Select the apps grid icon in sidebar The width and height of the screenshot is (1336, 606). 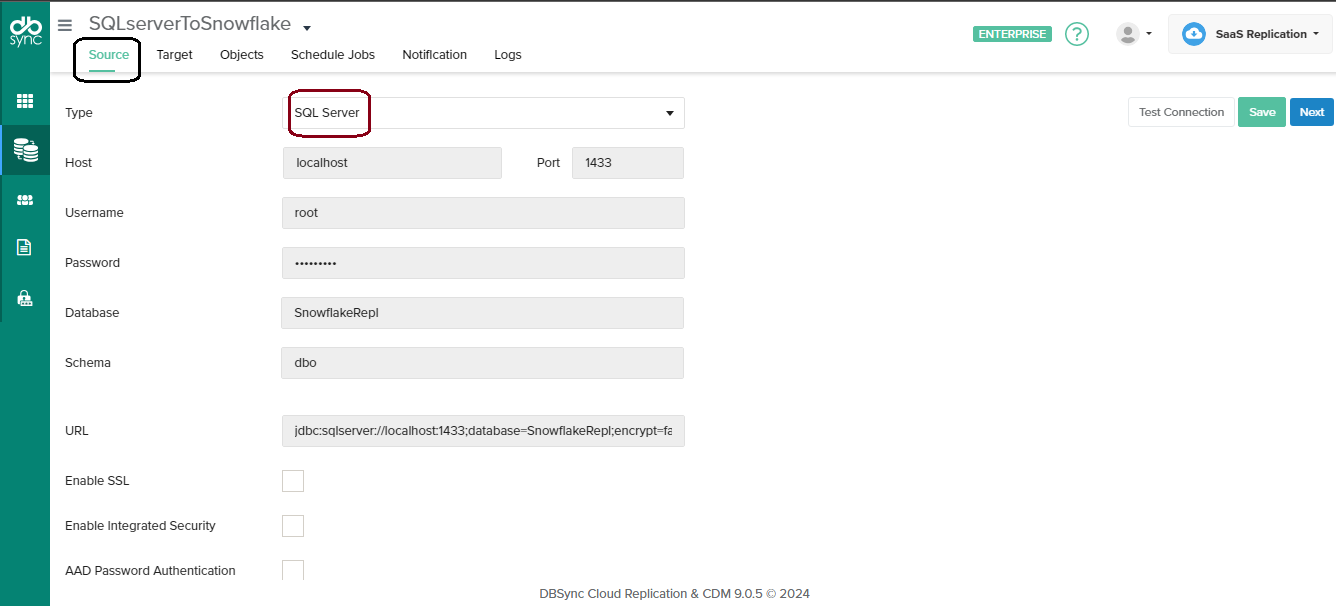pos(25,100)
